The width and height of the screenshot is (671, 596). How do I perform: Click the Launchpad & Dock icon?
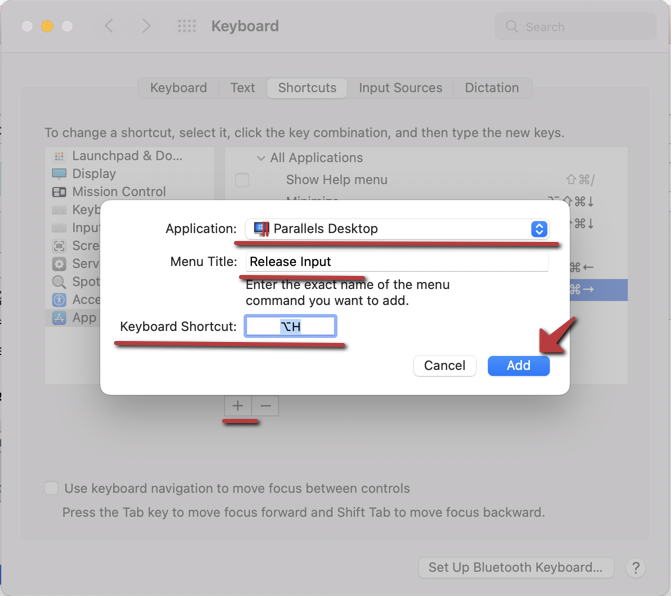[59, 156]
